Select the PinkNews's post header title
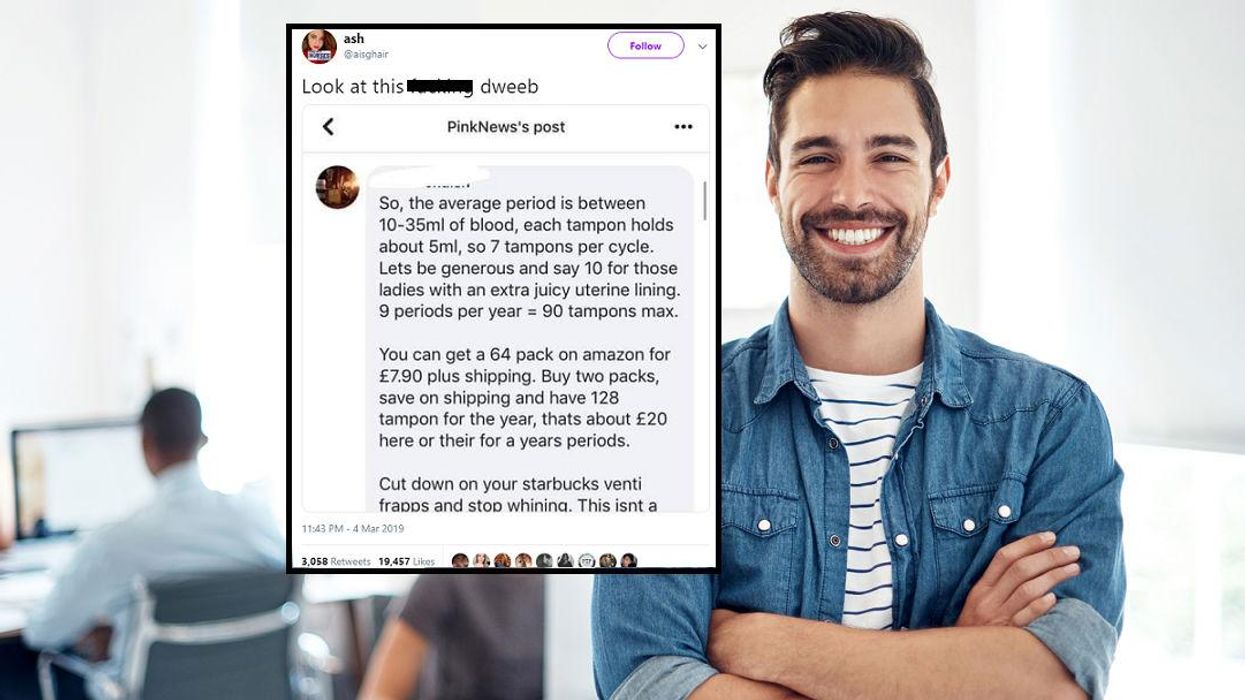The image size is (1245, 700). 506,127
